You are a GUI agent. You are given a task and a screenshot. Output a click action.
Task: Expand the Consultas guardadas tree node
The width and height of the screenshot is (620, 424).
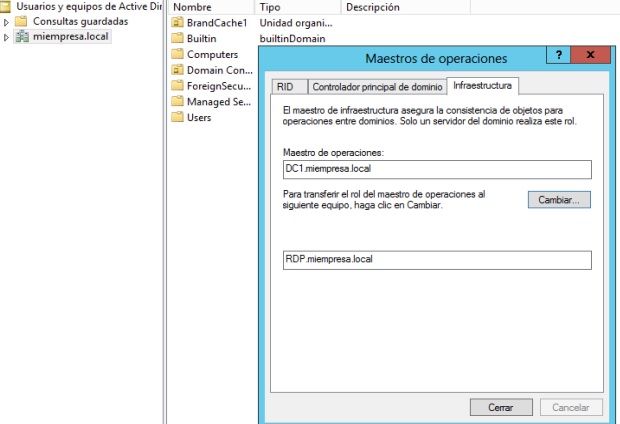tap(7, 22)
